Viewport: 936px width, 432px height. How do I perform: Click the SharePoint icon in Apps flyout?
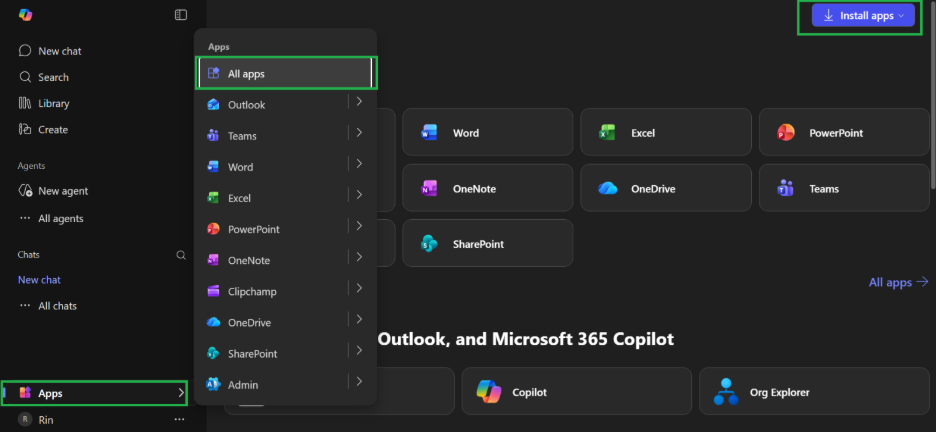click(213, 353)
